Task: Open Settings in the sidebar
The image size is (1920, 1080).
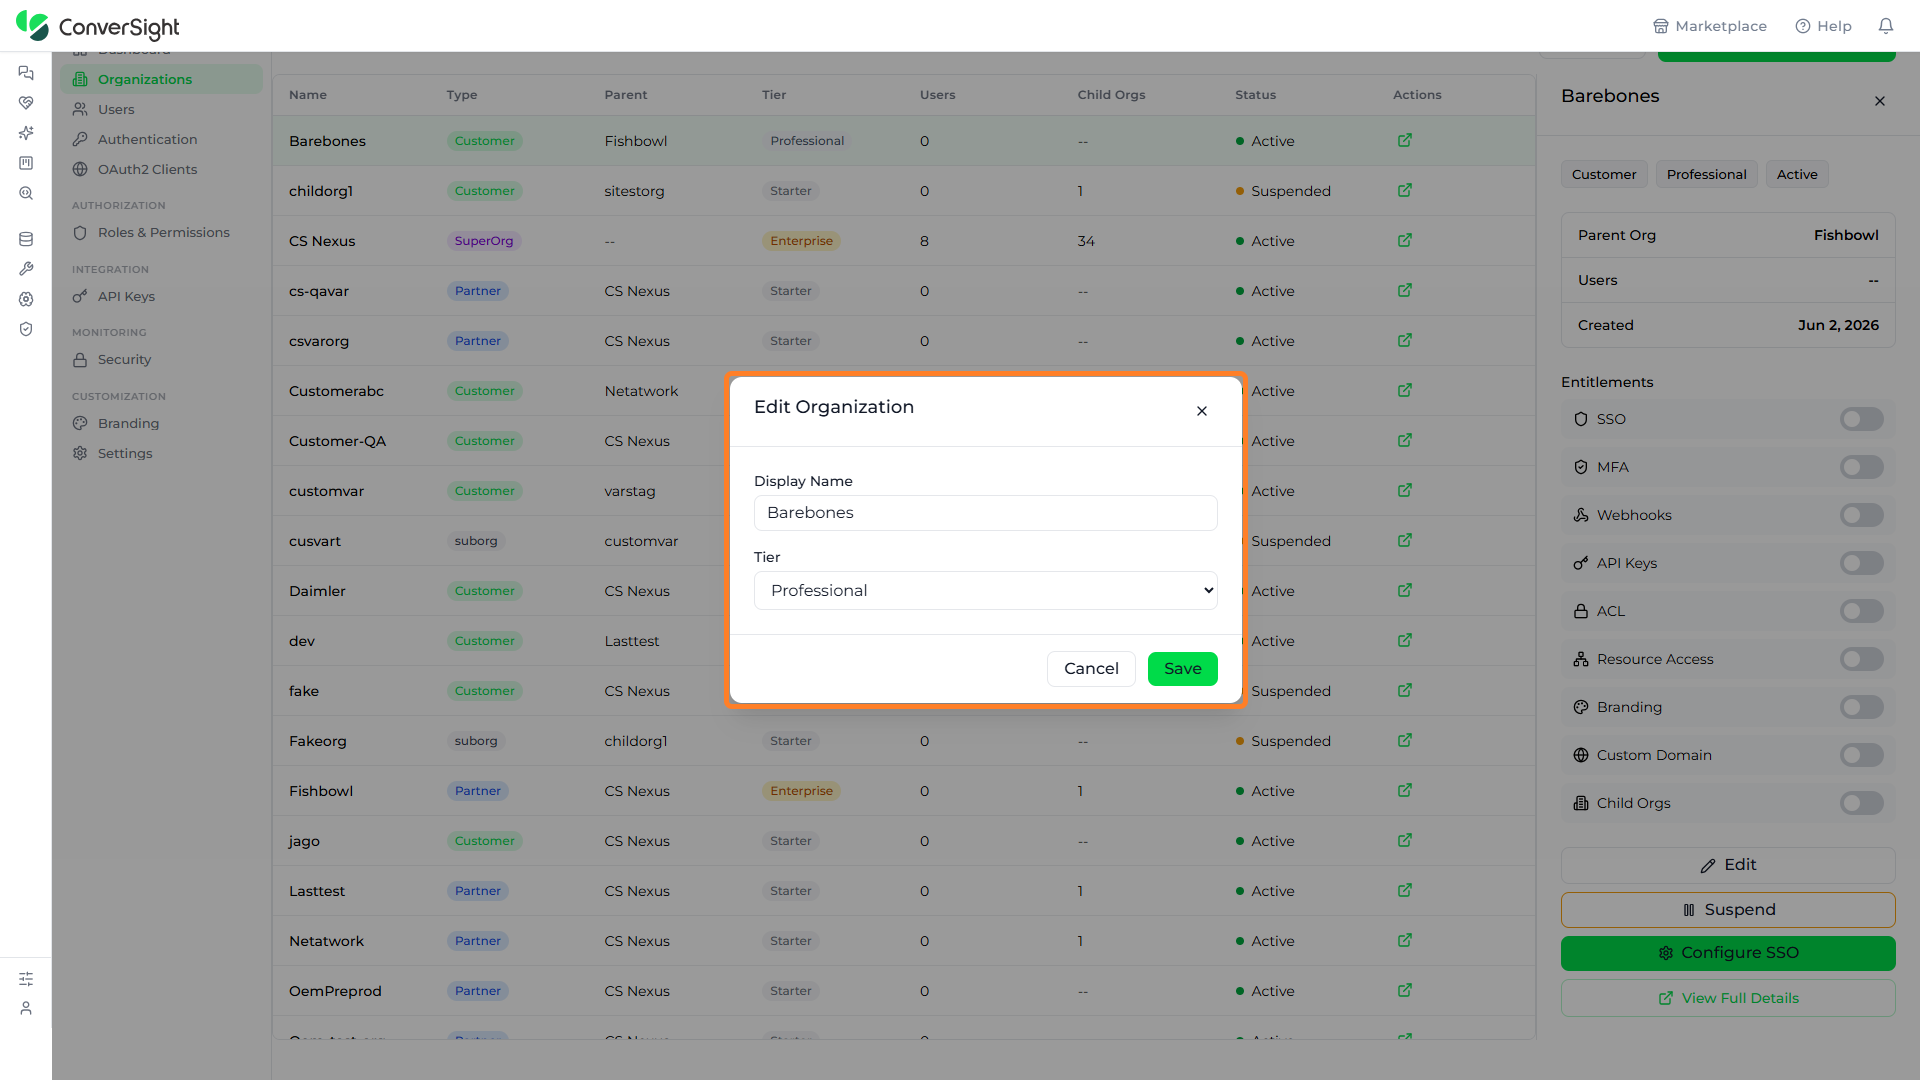Action: tap(161, 453)
